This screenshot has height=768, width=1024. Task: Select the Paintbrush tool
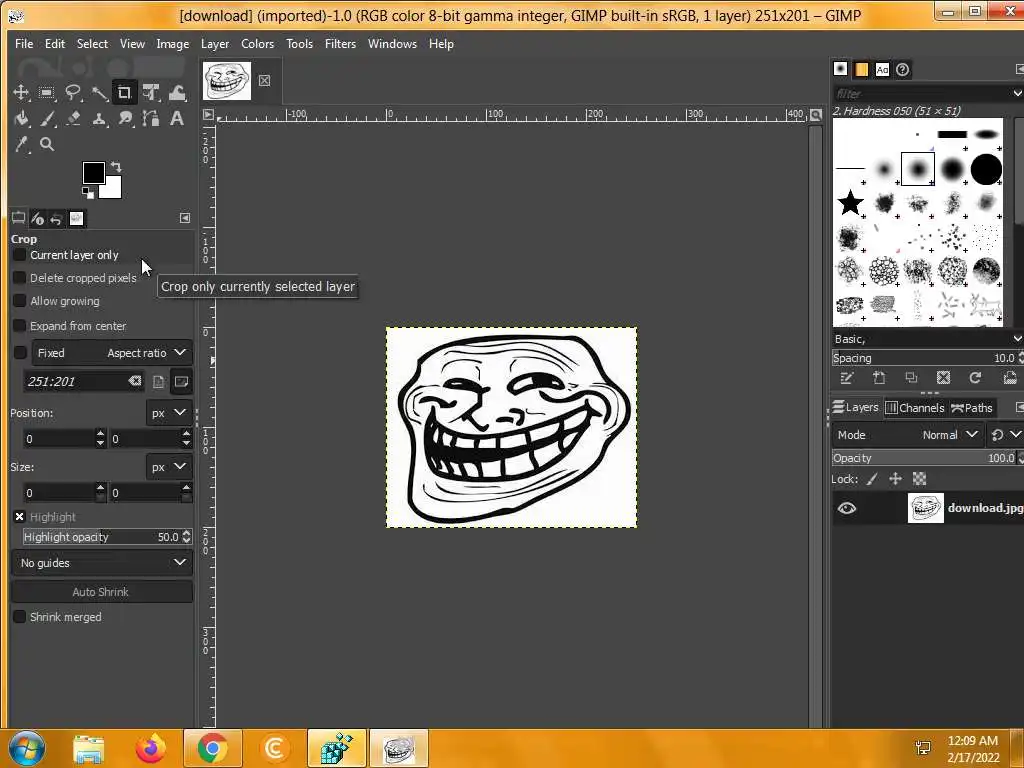(x=46, y=119)
